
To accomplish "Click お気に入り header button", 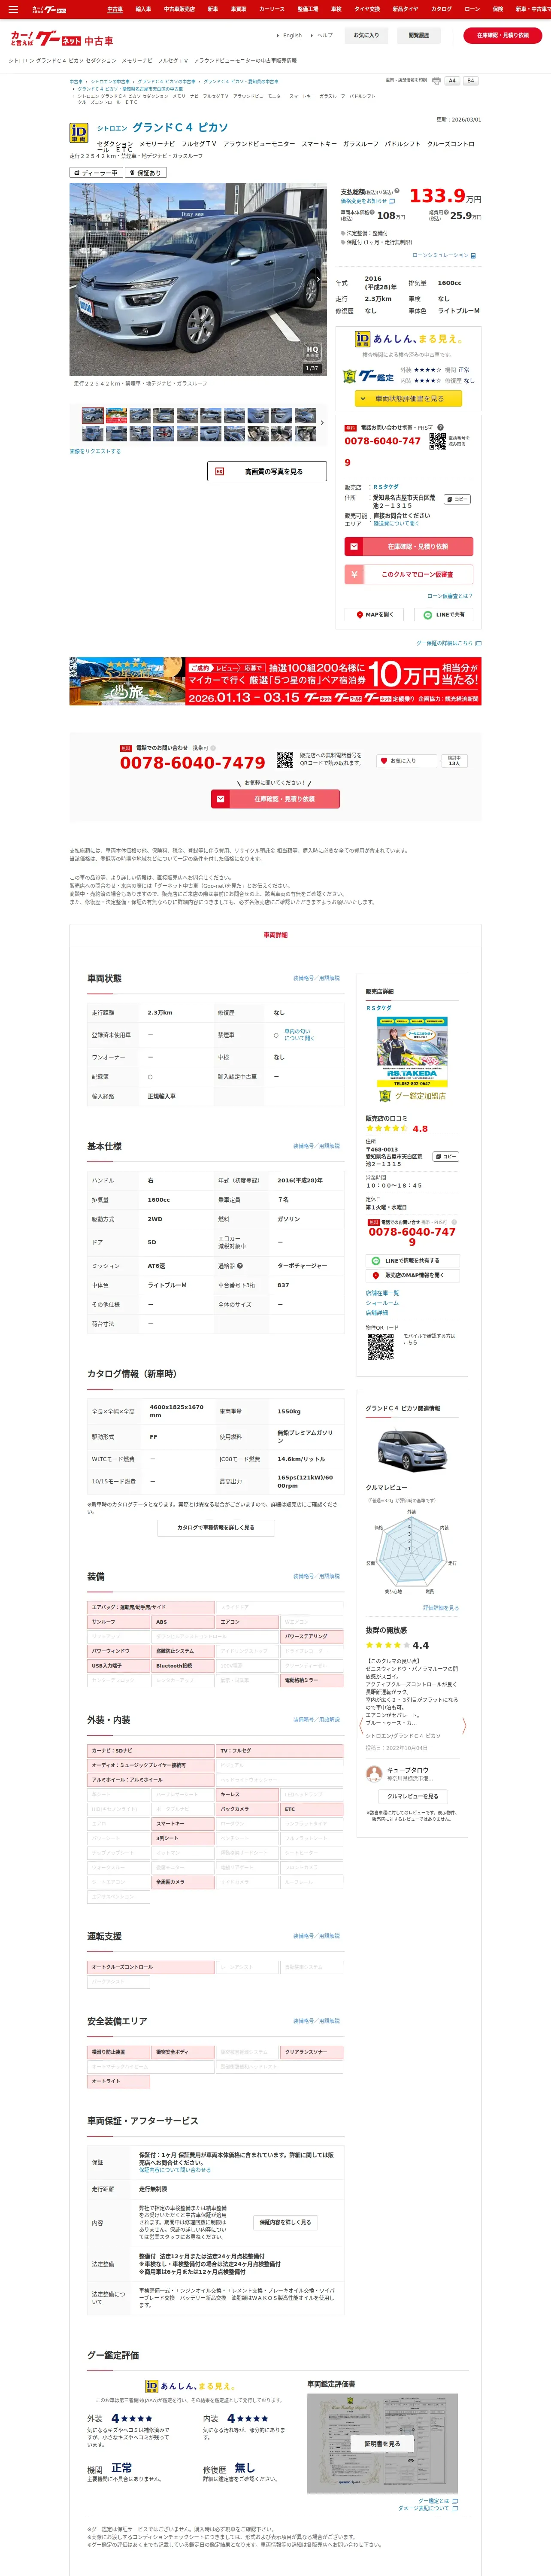I will (x=366, y=35).
